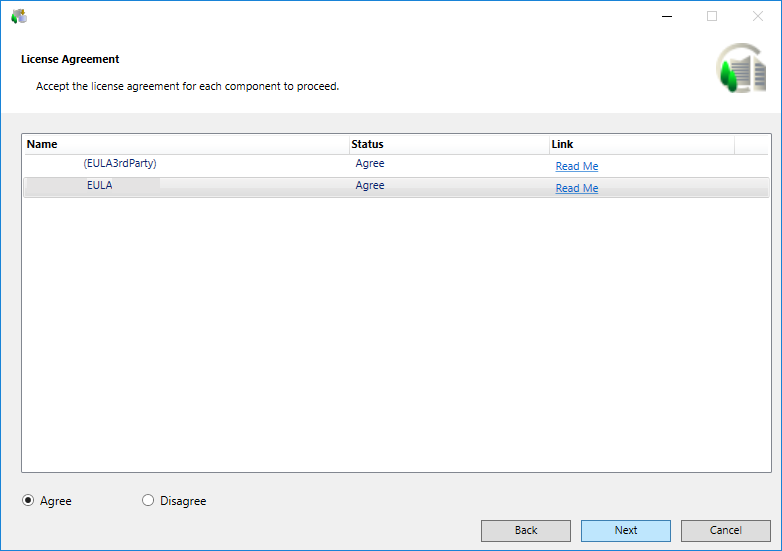The height and width of the screenshot is (551, 782).
Task: Choose the Disagree radio button
Action: coord(149,501)
